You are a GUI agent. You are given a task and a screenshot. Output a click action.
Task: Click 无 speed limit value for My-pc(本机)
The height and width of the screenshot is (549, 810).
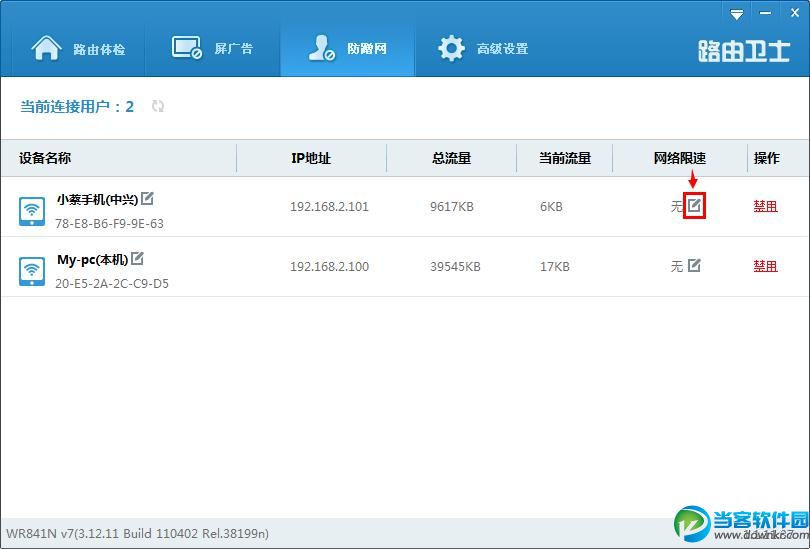click(x=677, y=266)
